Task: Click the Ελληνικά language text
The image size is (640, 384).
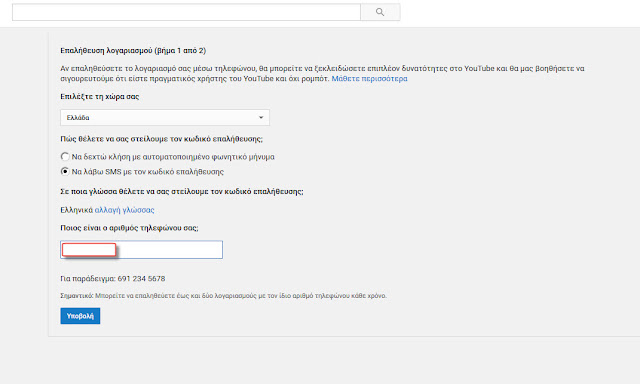Action: tap(77, 210)
